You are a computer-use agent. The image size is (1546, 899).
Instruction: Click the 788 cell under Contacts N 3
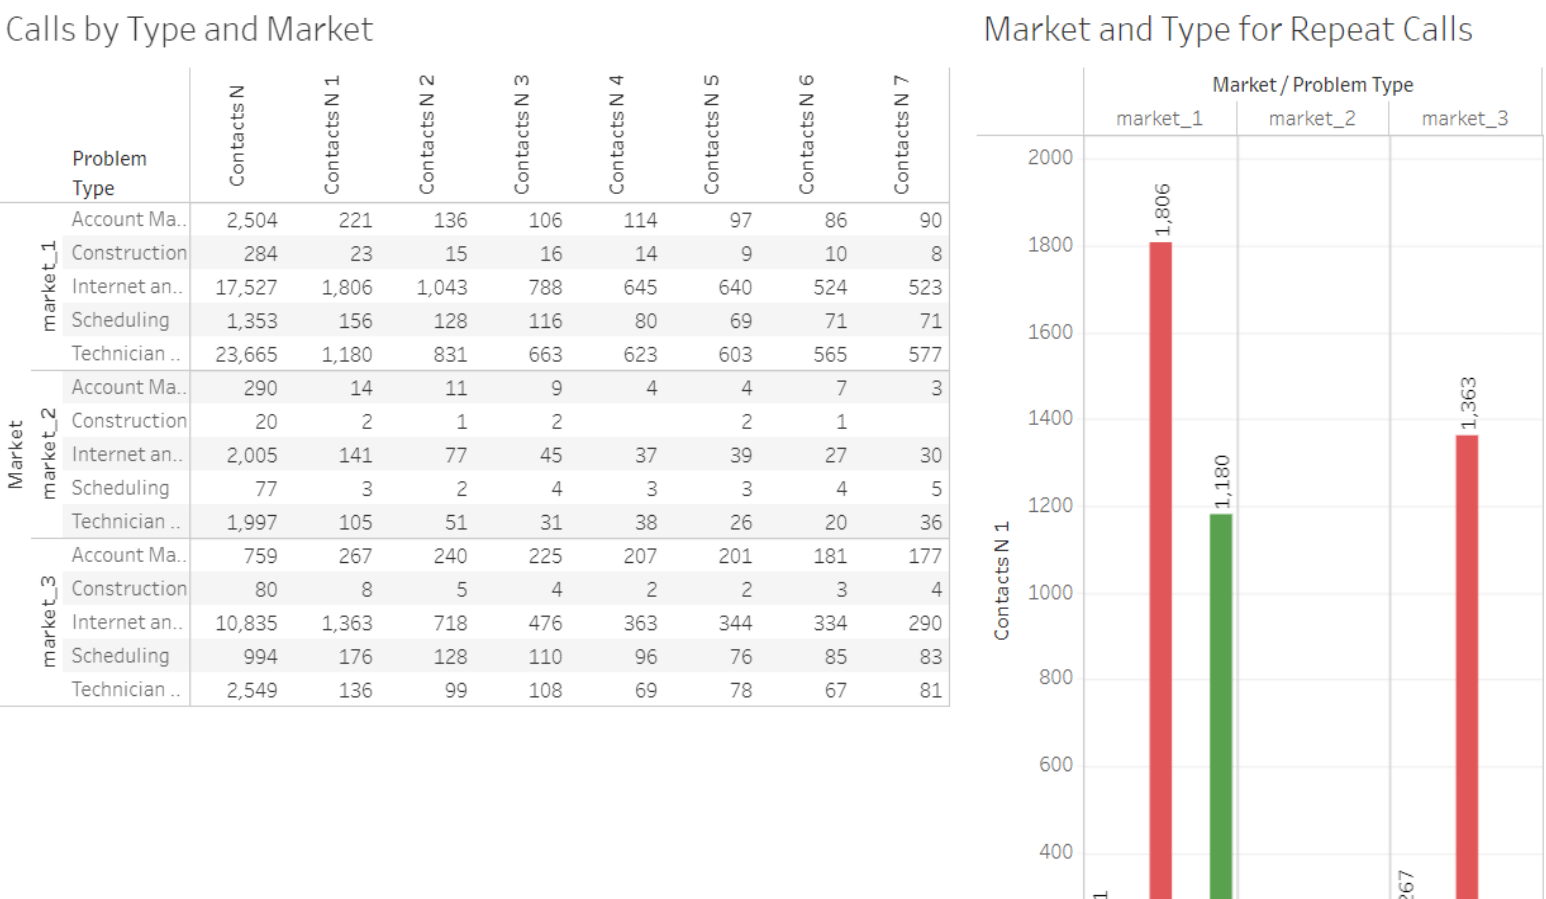[545, 287]
